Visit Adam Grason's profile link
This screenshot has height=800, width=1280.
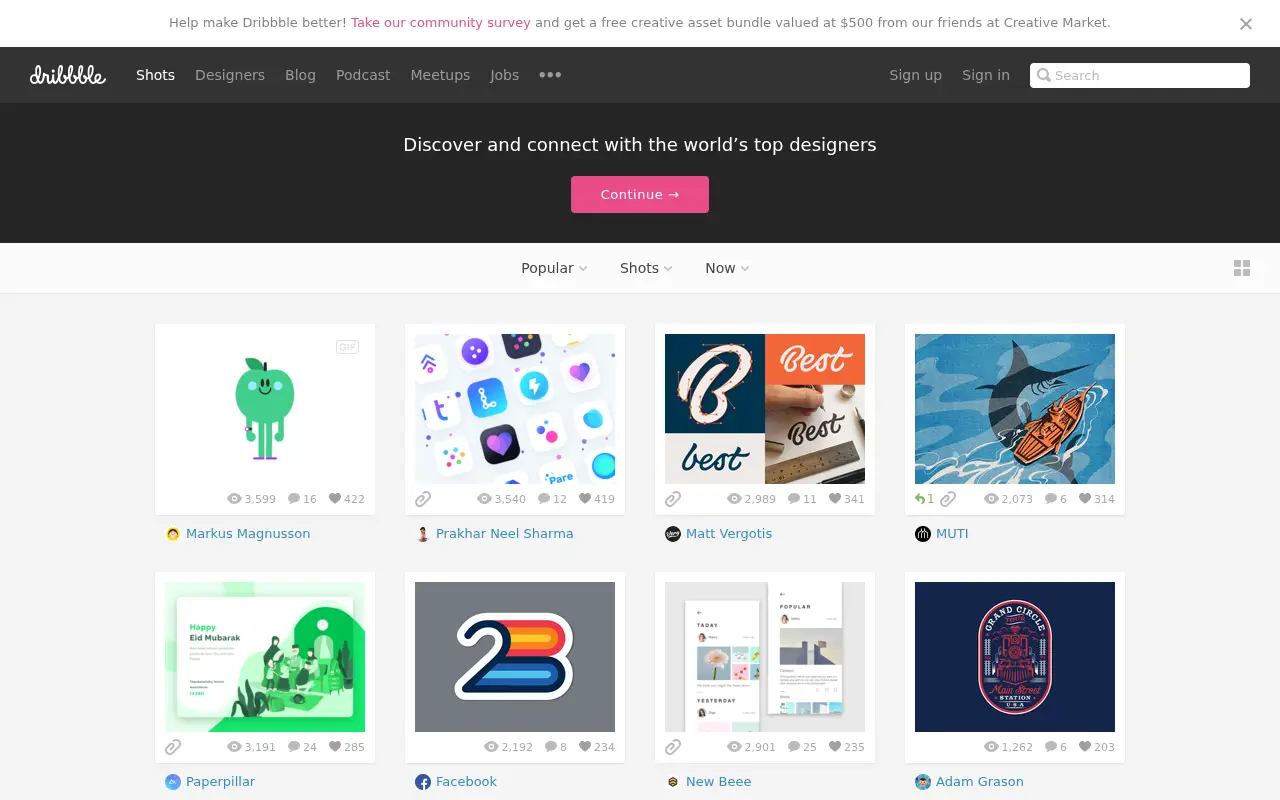pos(980,782)
